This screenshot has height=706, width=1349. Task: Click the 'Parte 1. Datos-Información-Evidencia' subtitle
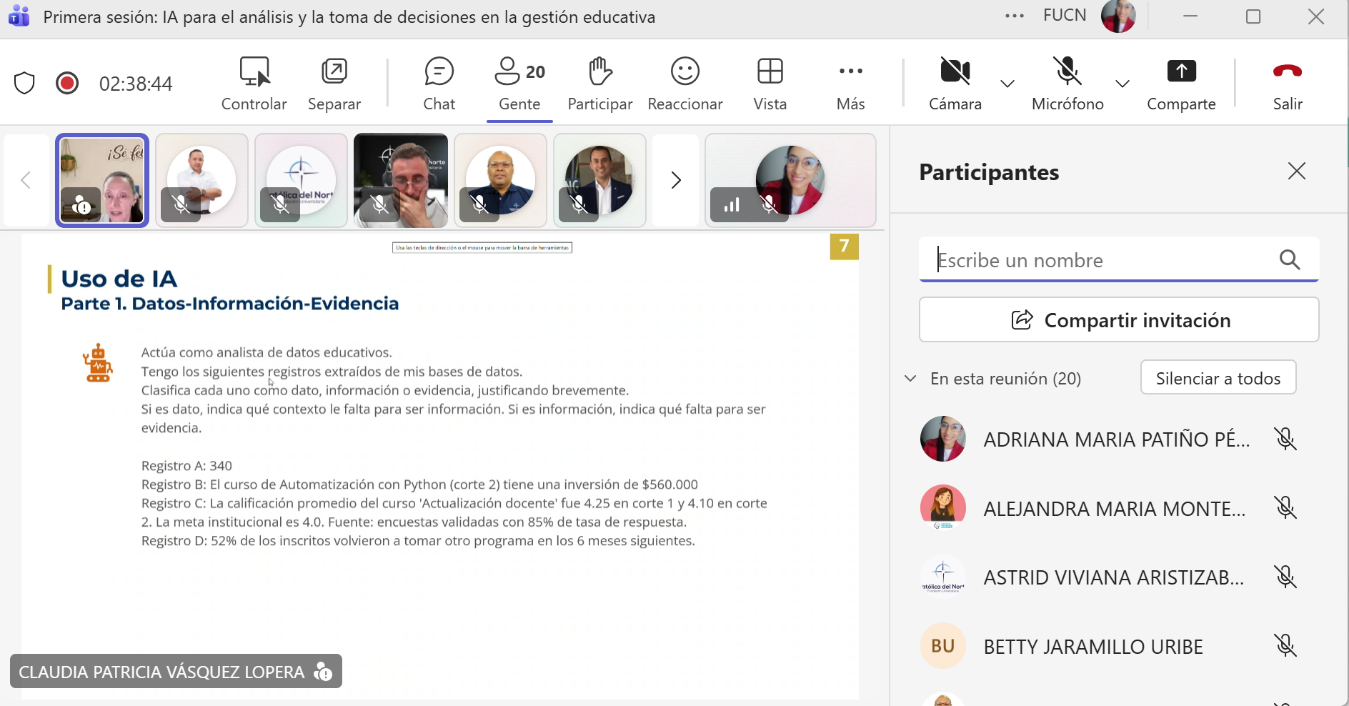230,304
